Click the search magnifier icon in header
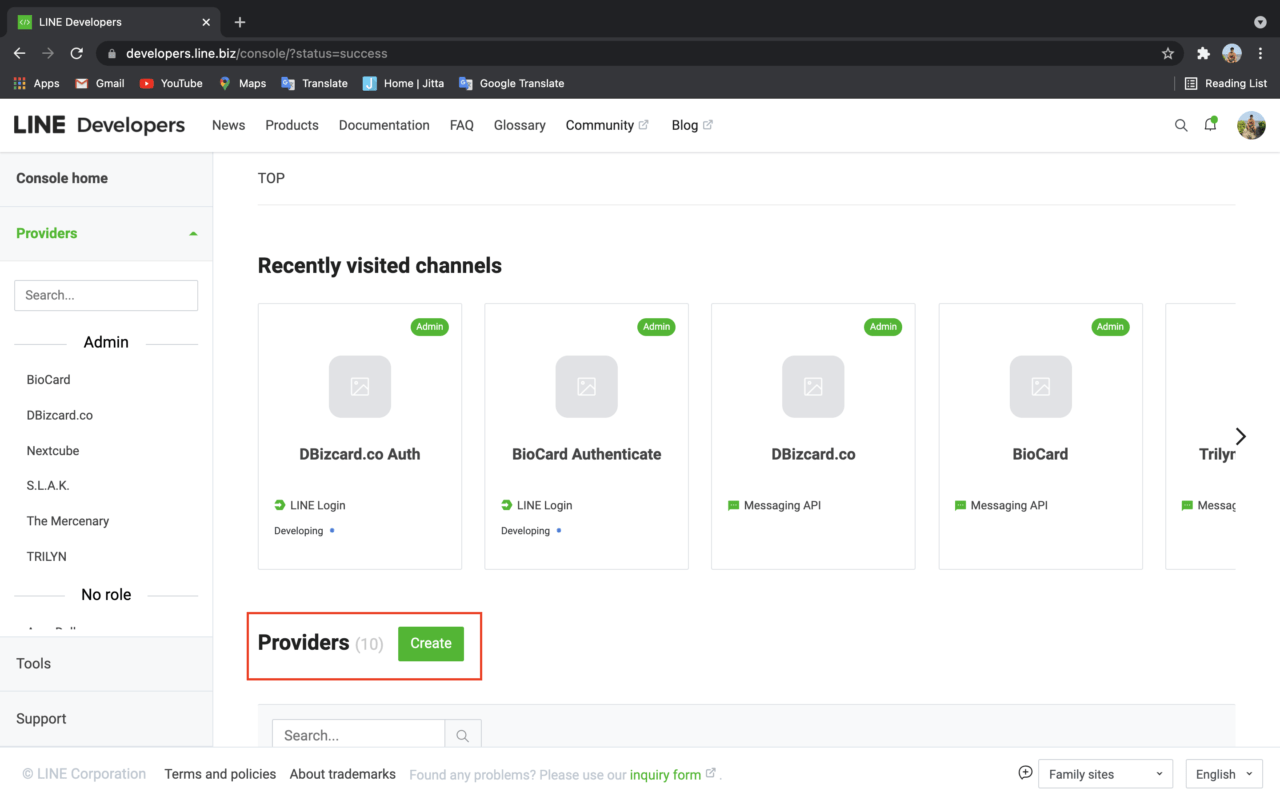 click(1181, 125)
